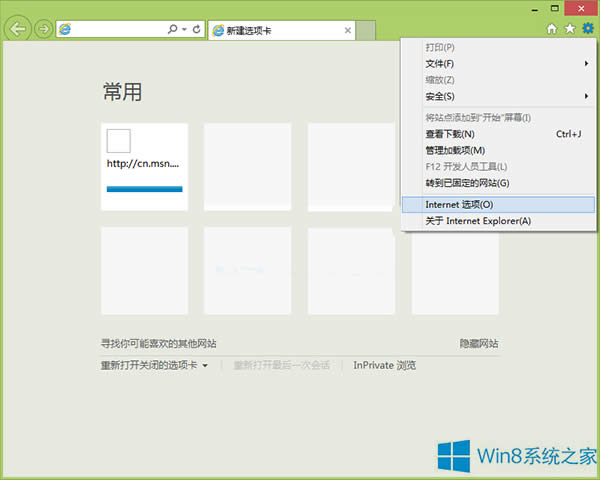Click the search magnifier icon in address bar
The width and height of the screenshot is (600, 480).
point(173,30)
